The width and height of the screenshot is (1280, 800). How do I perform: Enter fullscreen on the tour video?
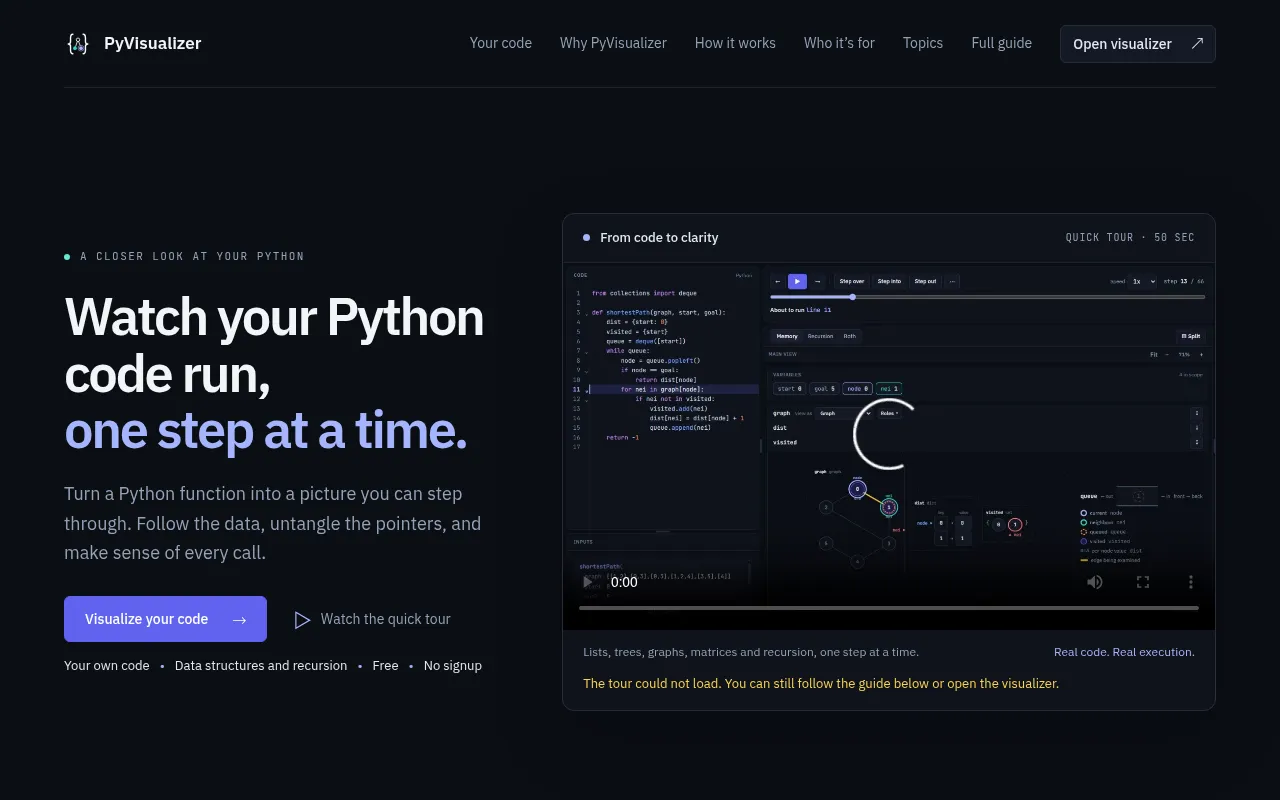(x=1143, y=582)
